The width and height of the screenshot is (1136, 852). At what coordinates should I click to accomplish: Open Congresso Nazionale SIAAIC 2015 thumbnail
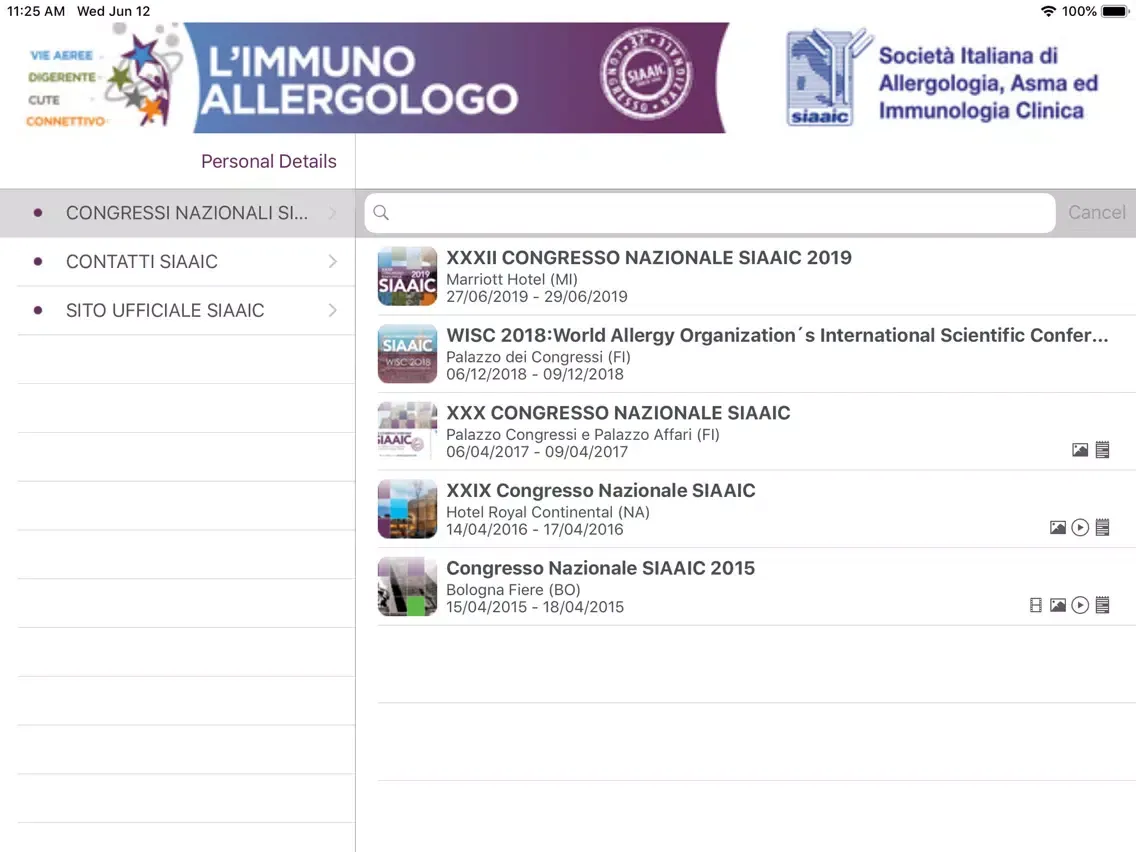pyautogui.click(x=407, y=586)
